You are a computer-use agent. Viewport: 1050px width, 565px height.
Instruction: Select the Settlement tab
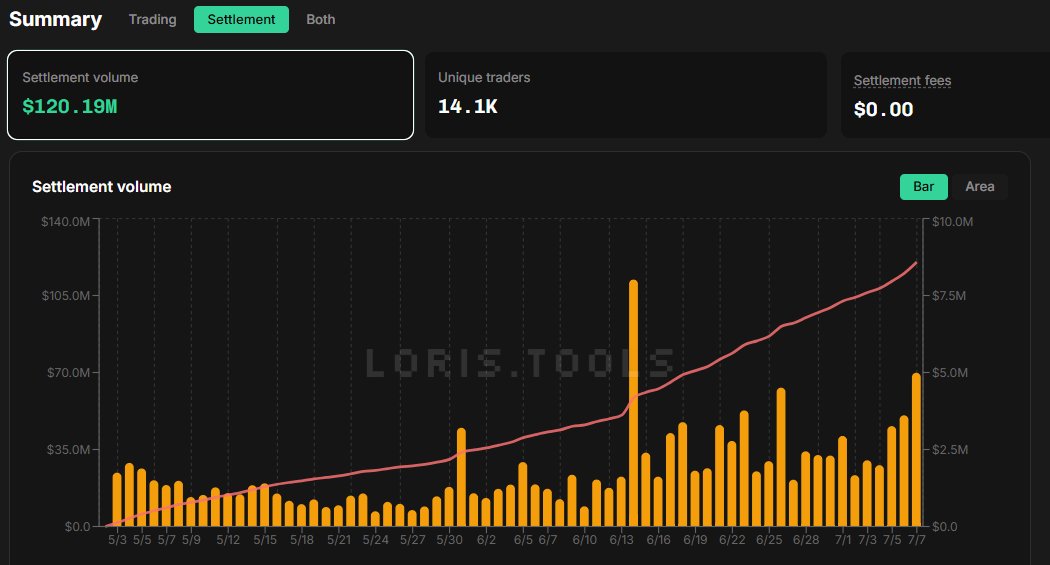pos(241,19)
